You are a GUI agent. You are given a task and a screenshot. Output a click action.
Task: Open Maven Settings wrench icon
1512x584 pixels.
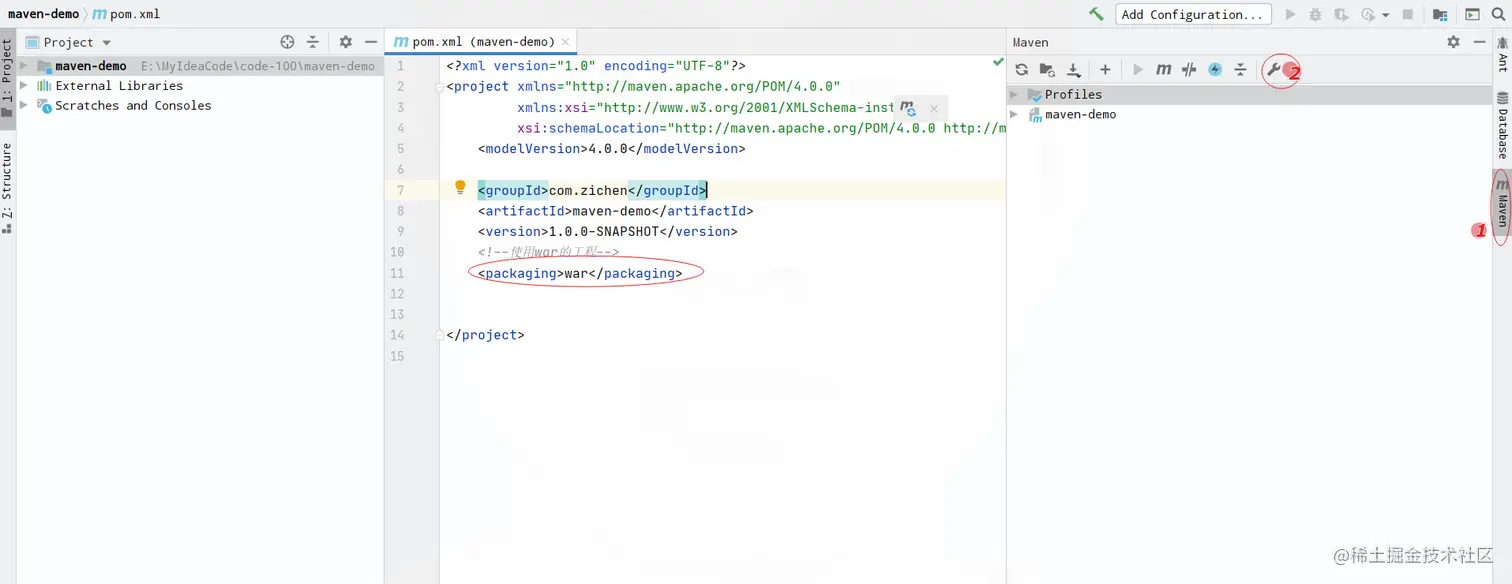[1273, 69]
